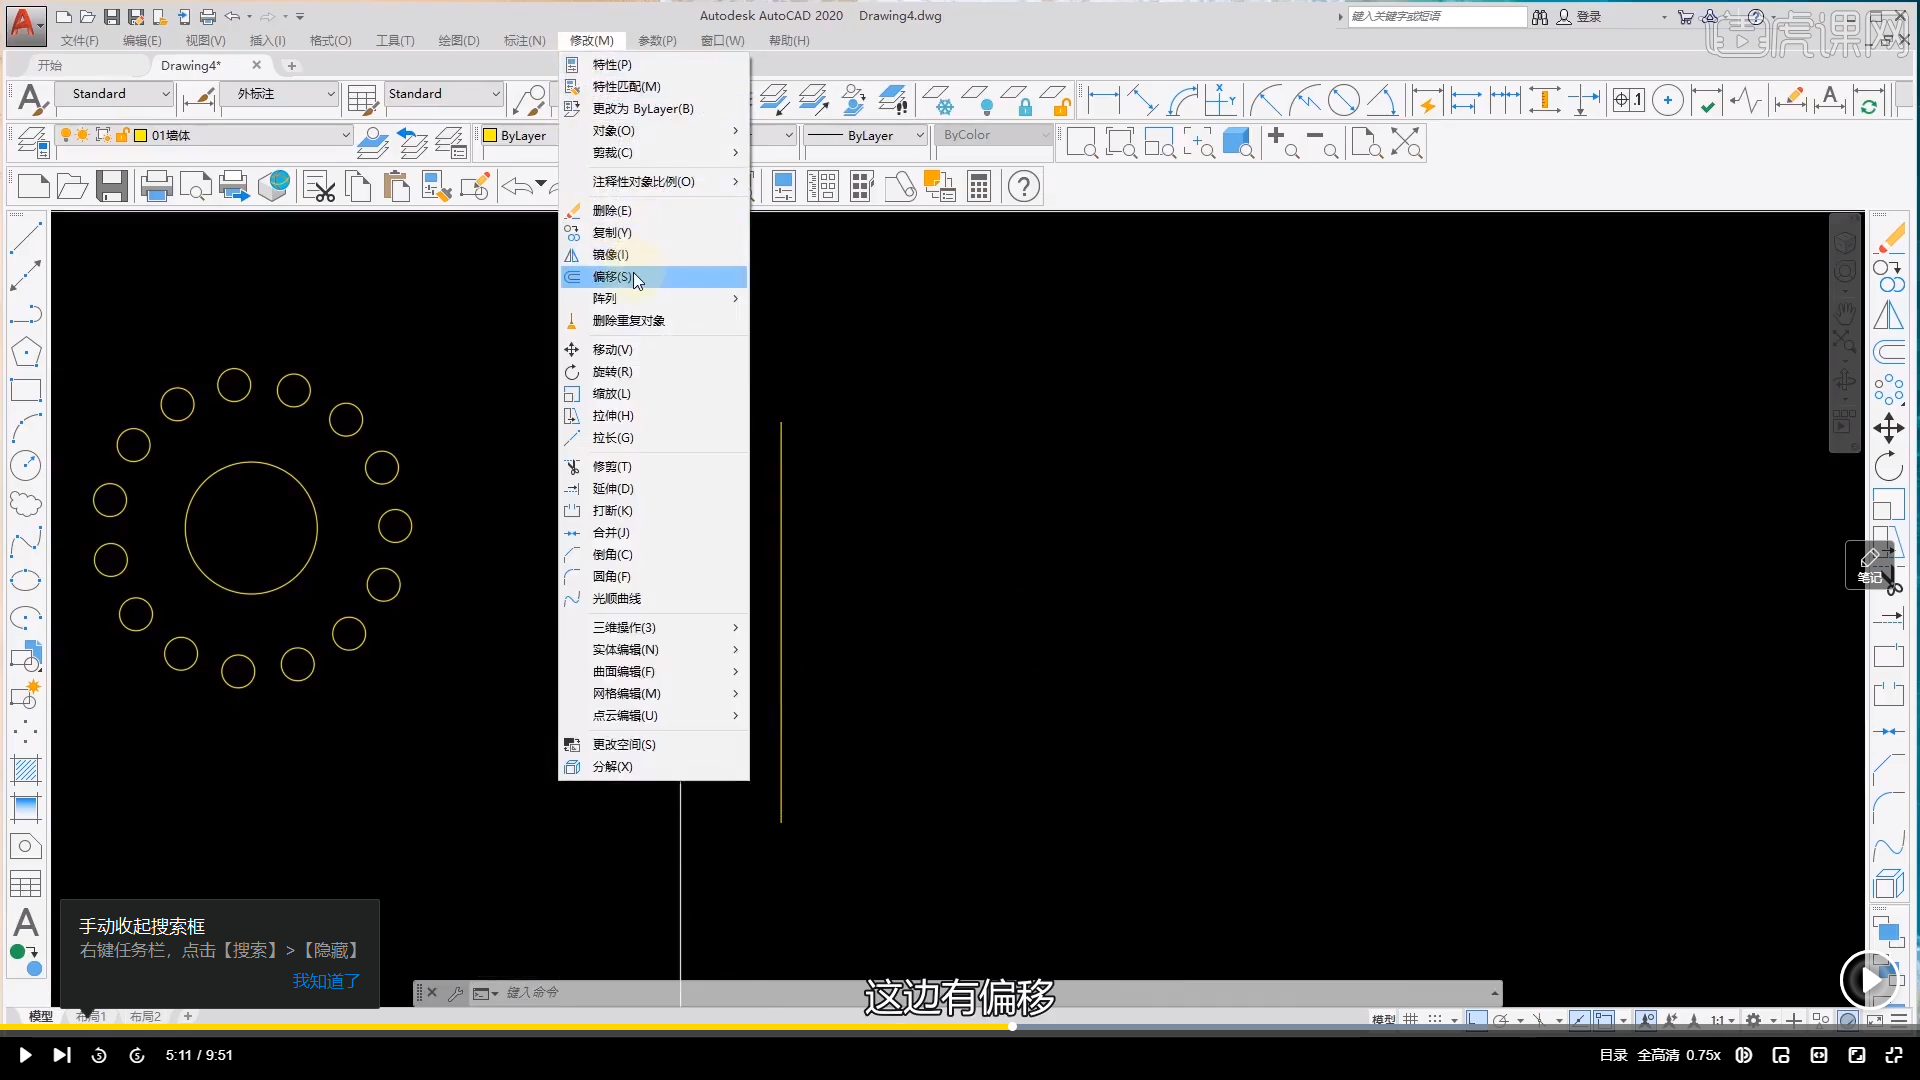Screen dimensions: 1920x1080
Task: Toggle the video loop icon
Action: (1743, 1055)
